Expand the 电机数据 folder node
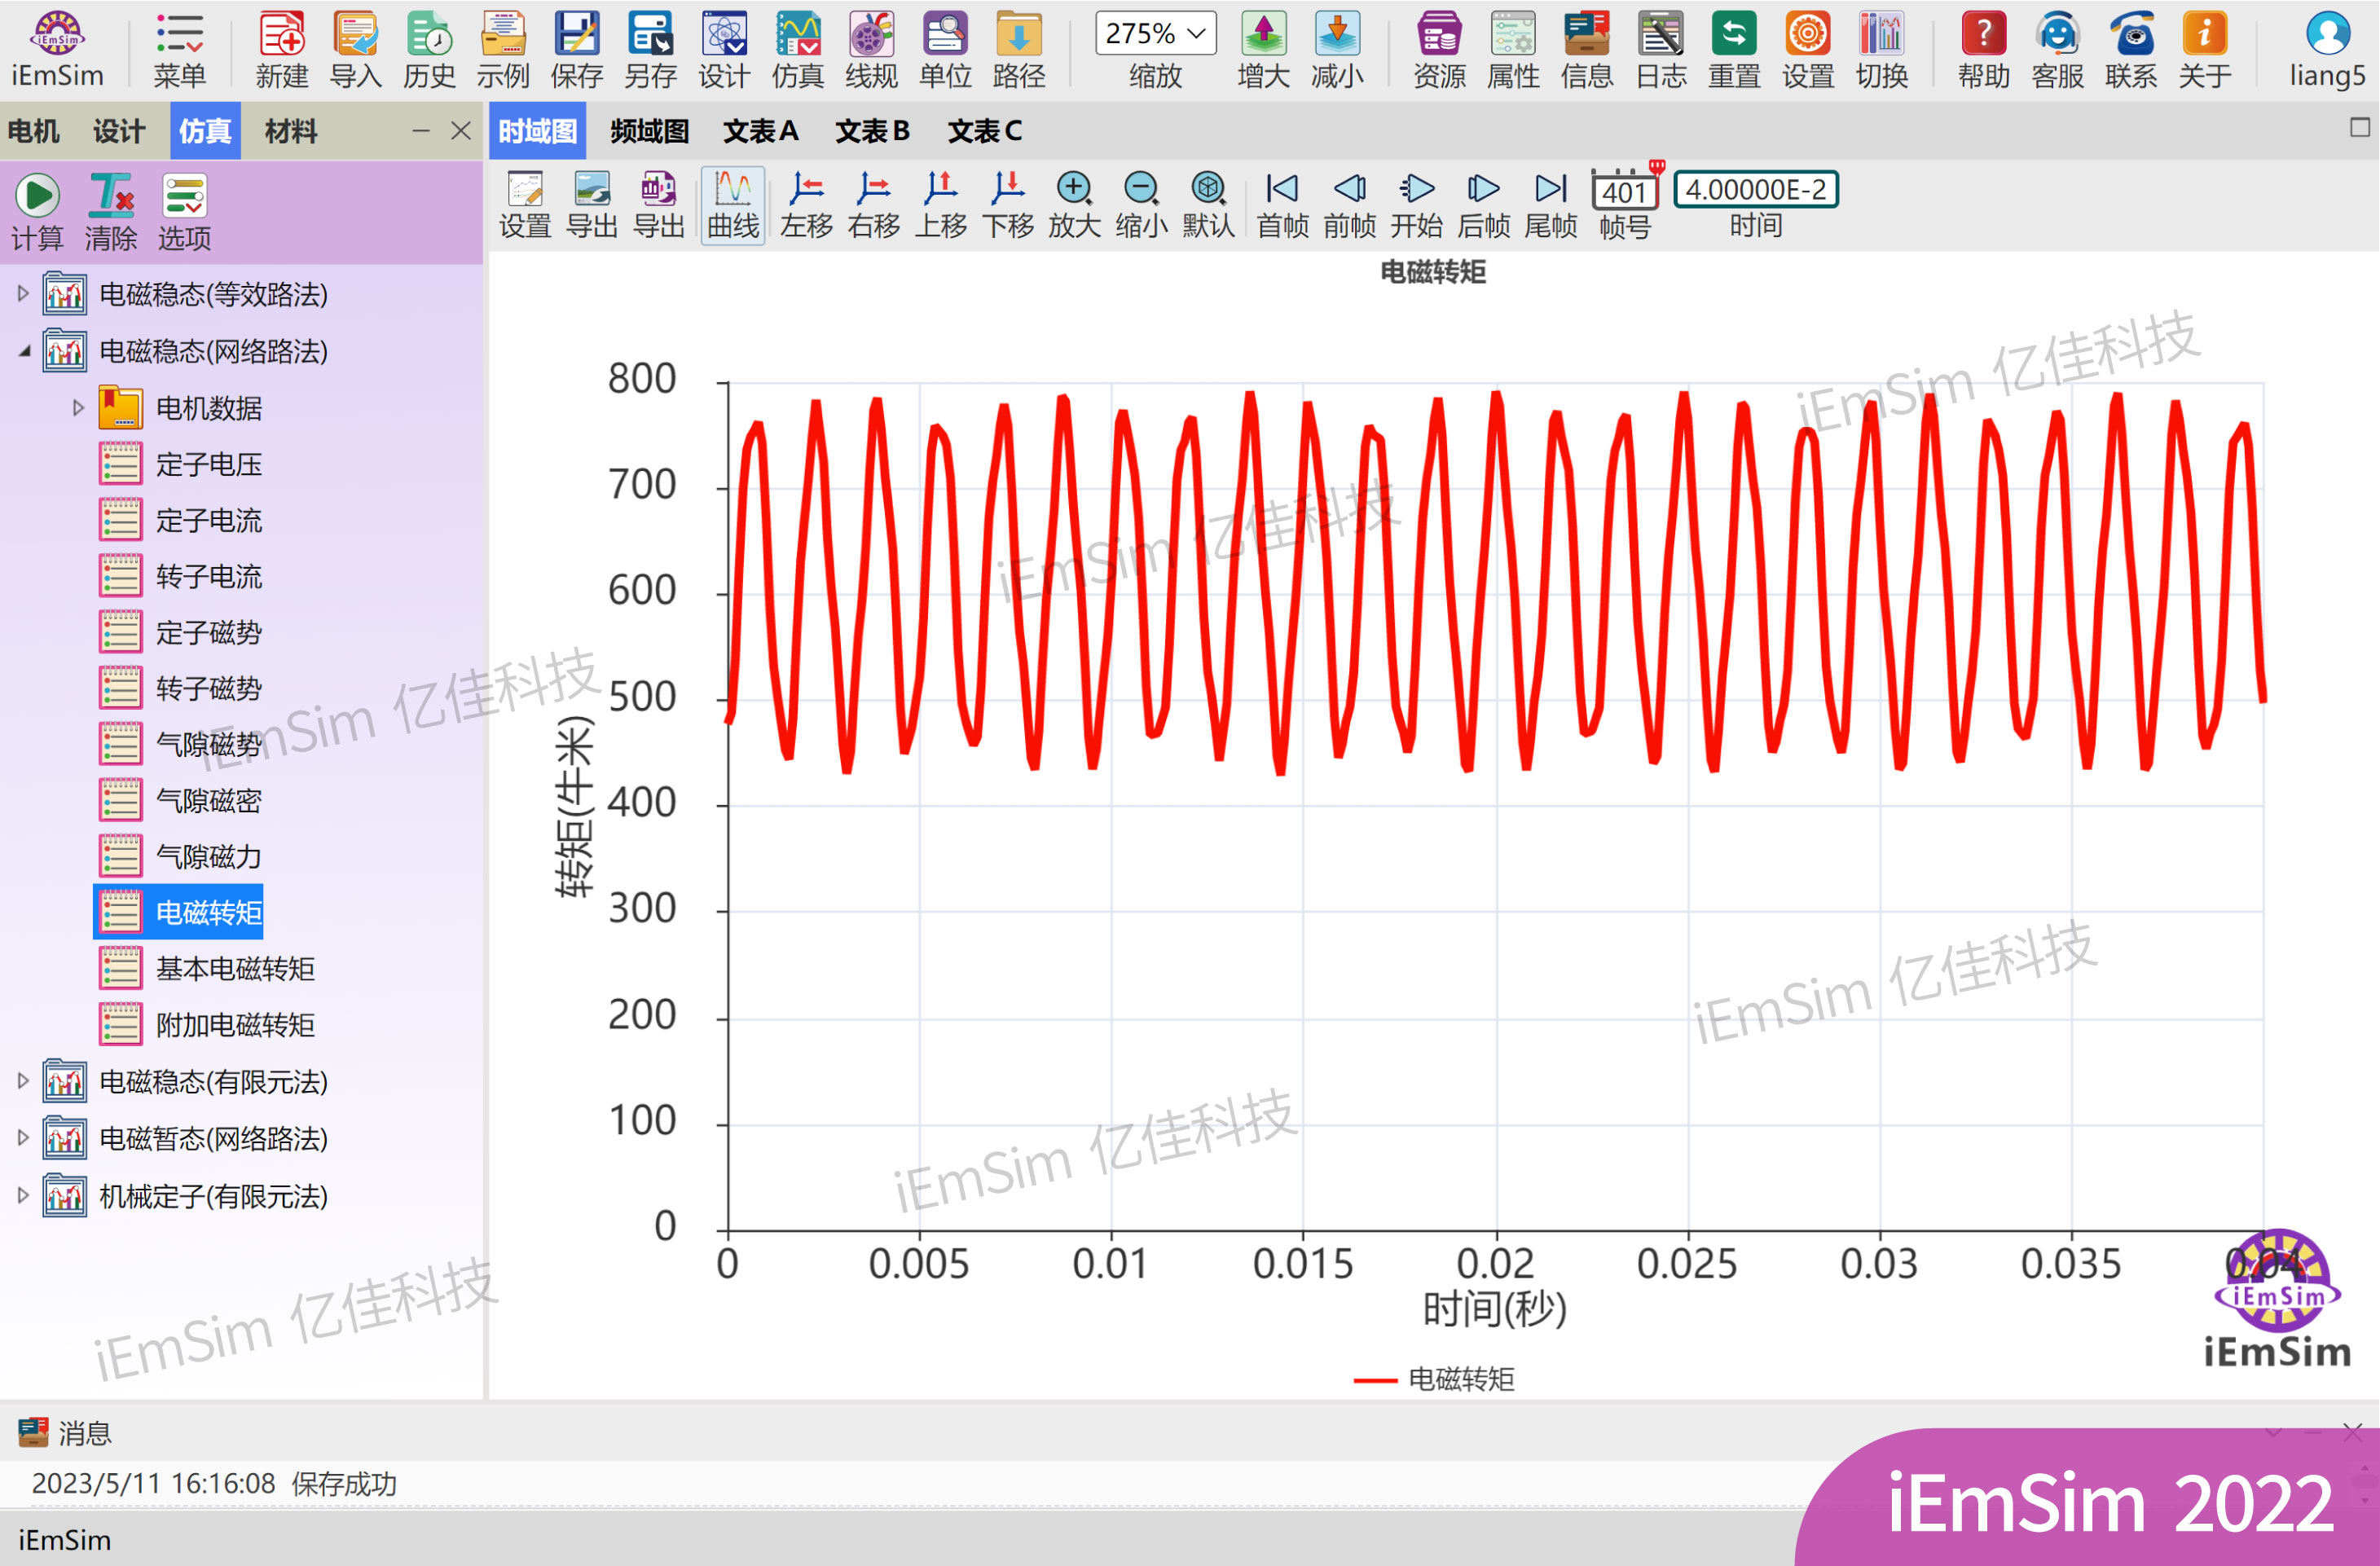Screen dimensions: 2380x1566 coord(78,408)
